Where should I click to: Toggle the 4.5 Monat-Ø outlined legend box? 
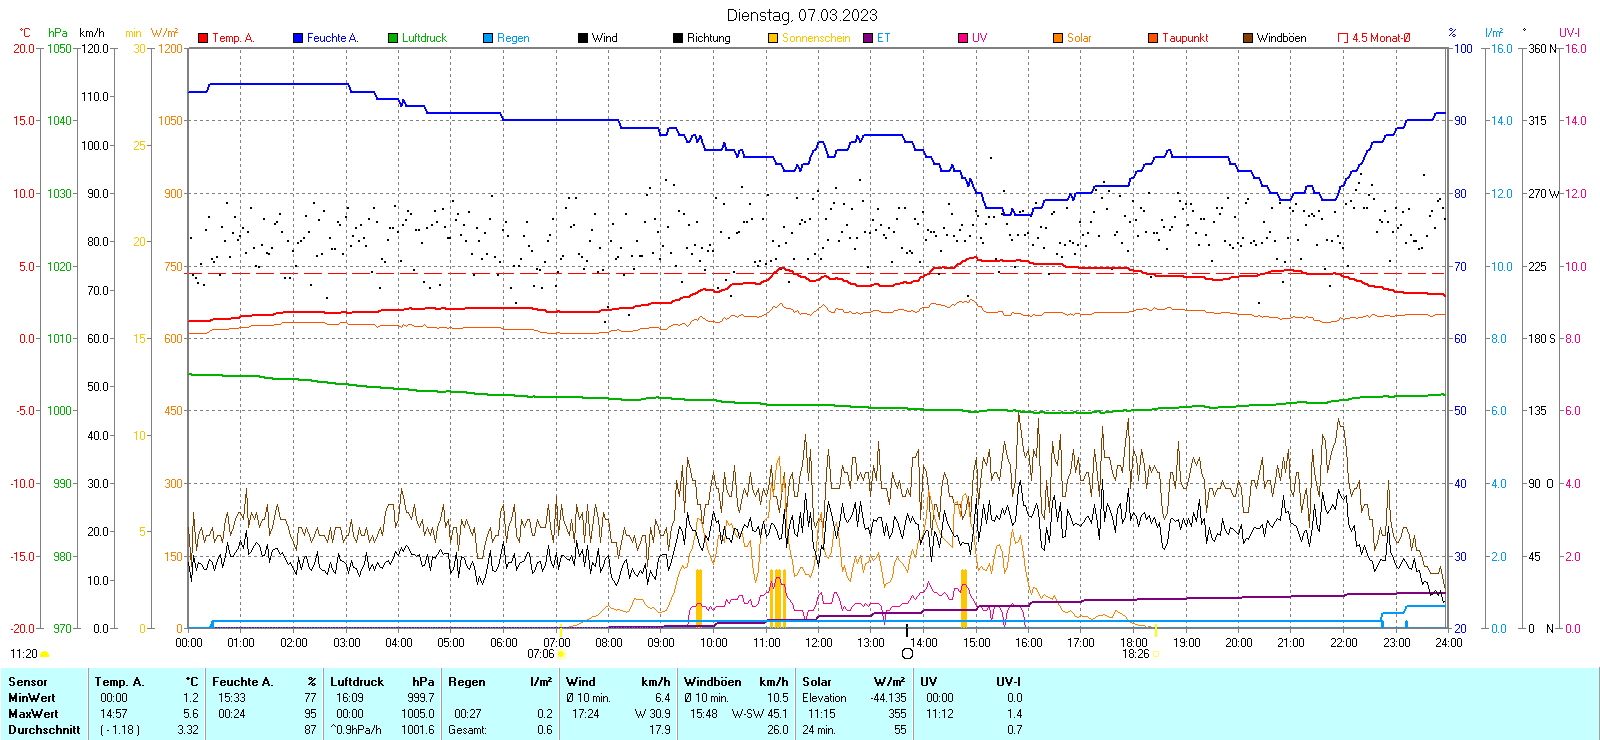[1343, 38]
